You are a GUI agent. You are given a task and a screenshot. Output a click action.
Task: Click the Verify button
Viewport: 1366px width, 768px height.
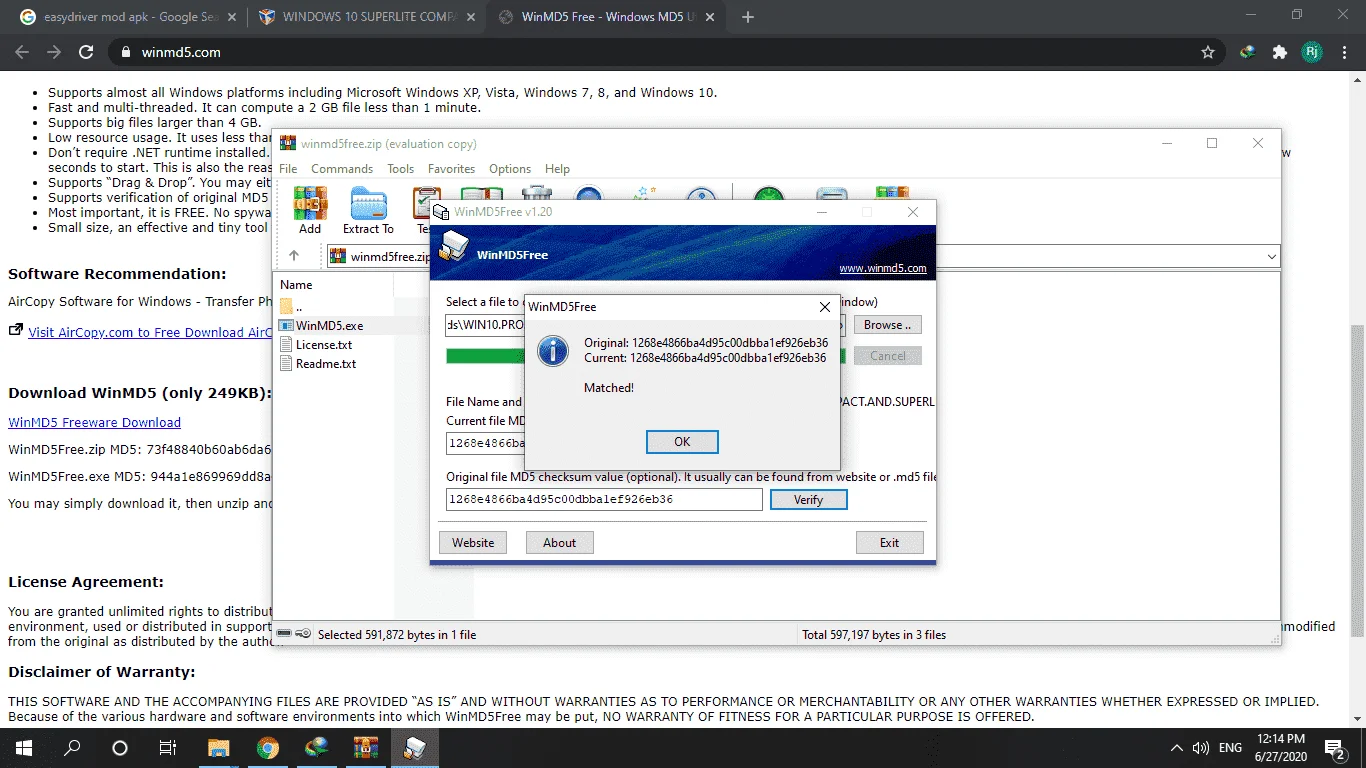(x=808, y=499)
